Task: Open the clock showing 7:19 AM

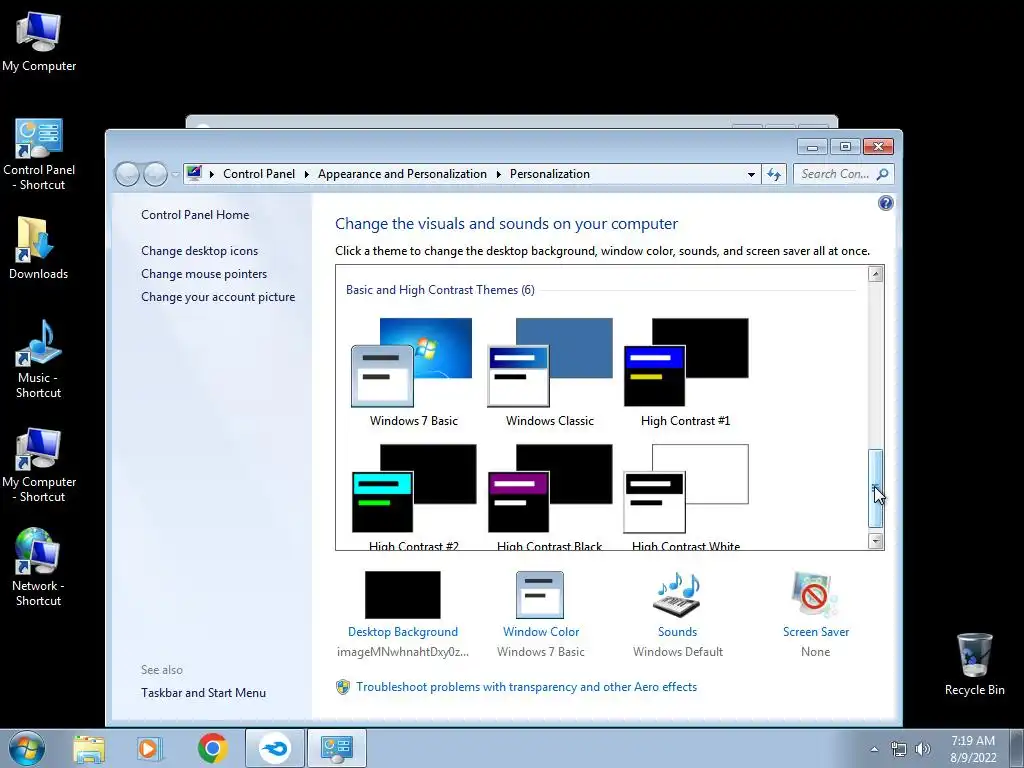Action: (x=973, y=749)
